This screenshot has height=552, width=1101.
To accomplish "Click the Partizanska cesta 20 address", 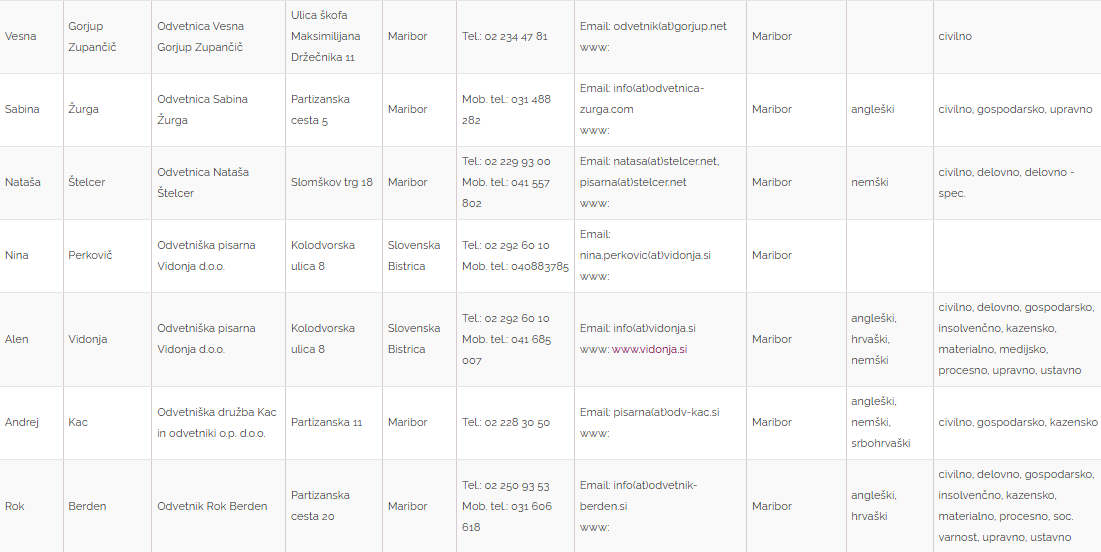I will 320,506.
